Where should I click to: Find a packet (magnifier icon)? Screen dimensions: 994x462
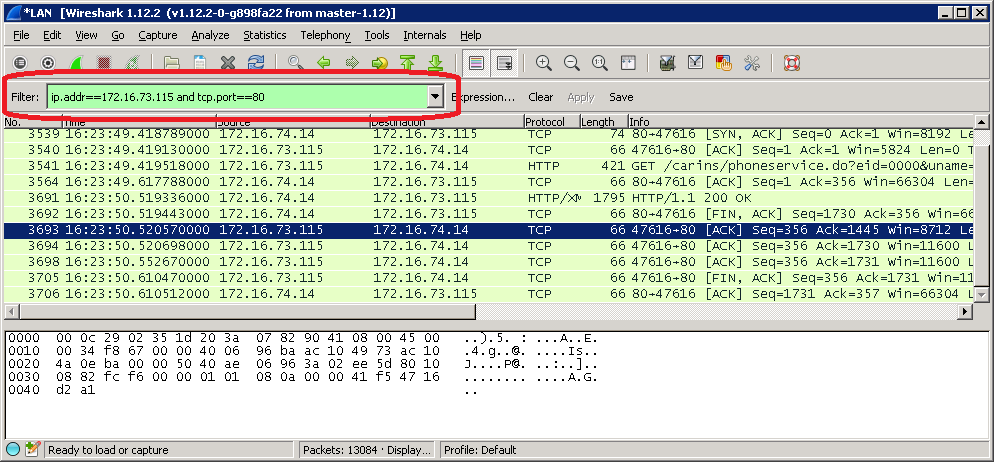tap(295, 63)
